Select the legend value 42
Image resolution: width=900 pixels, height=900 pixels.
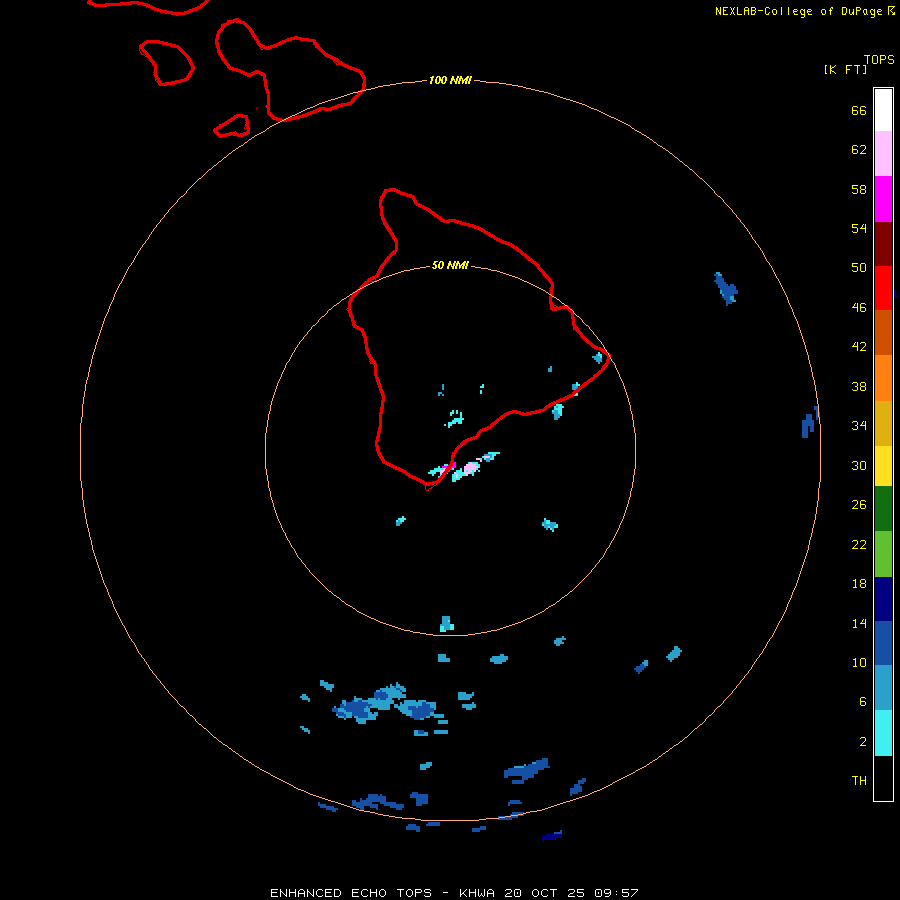(859, 346)
